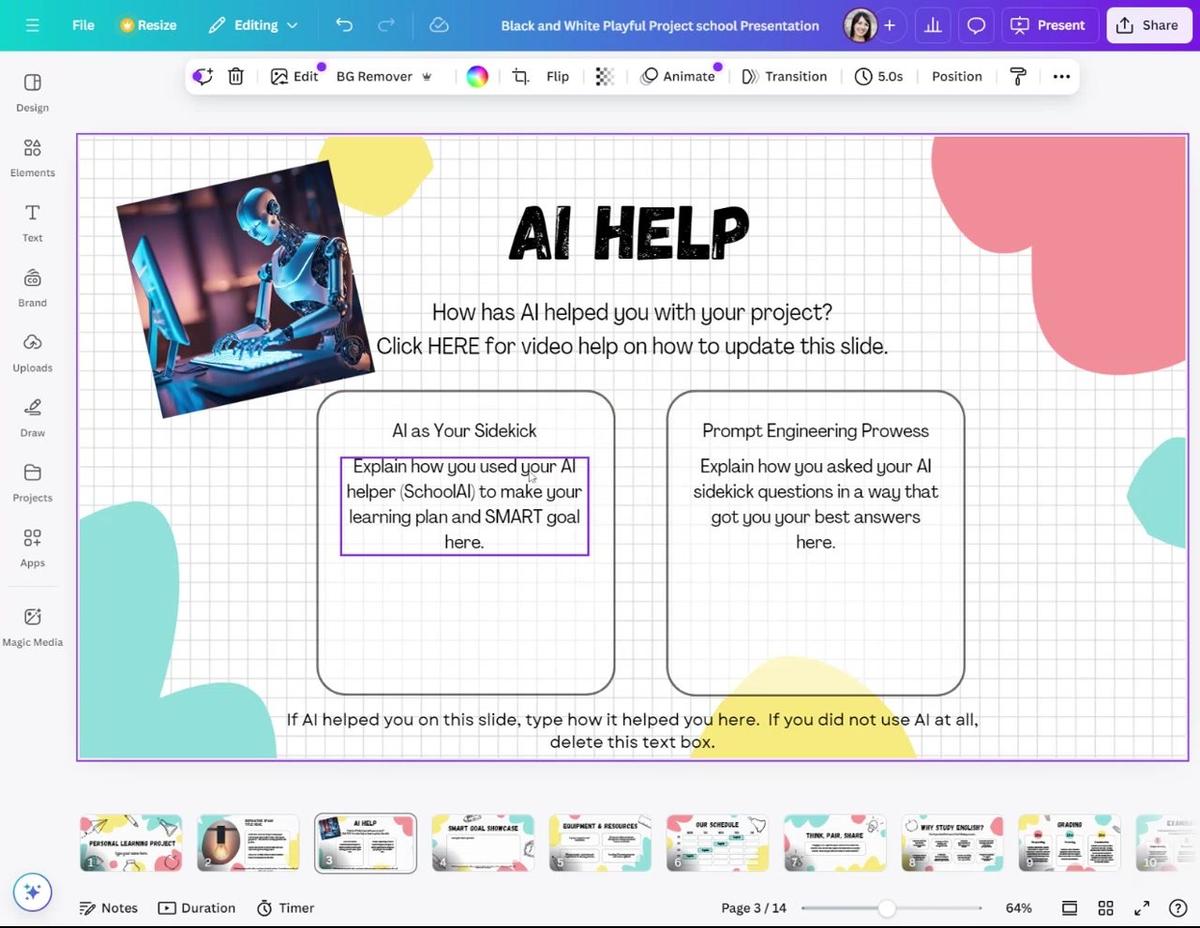Open the 64% zoom level dropdown
The height and width of the screenshot is (928, 1200).
click(1019, 908)
